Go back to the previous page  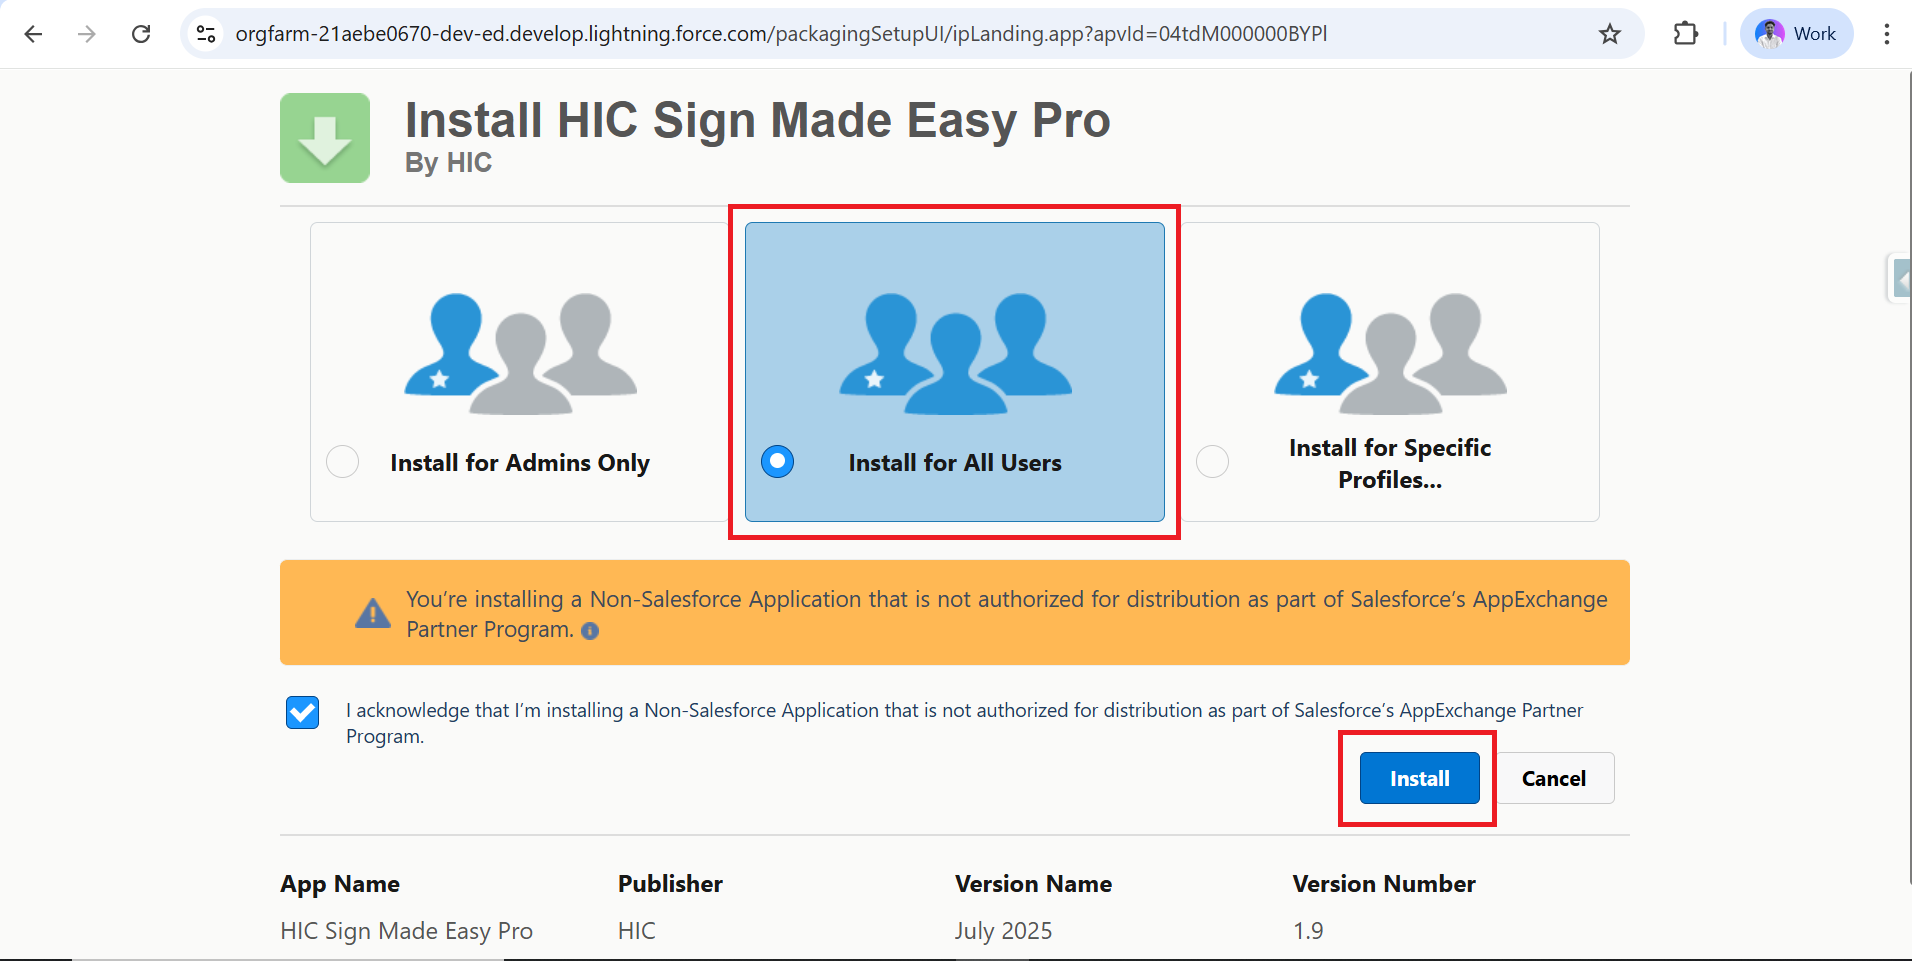click(33, 34)
